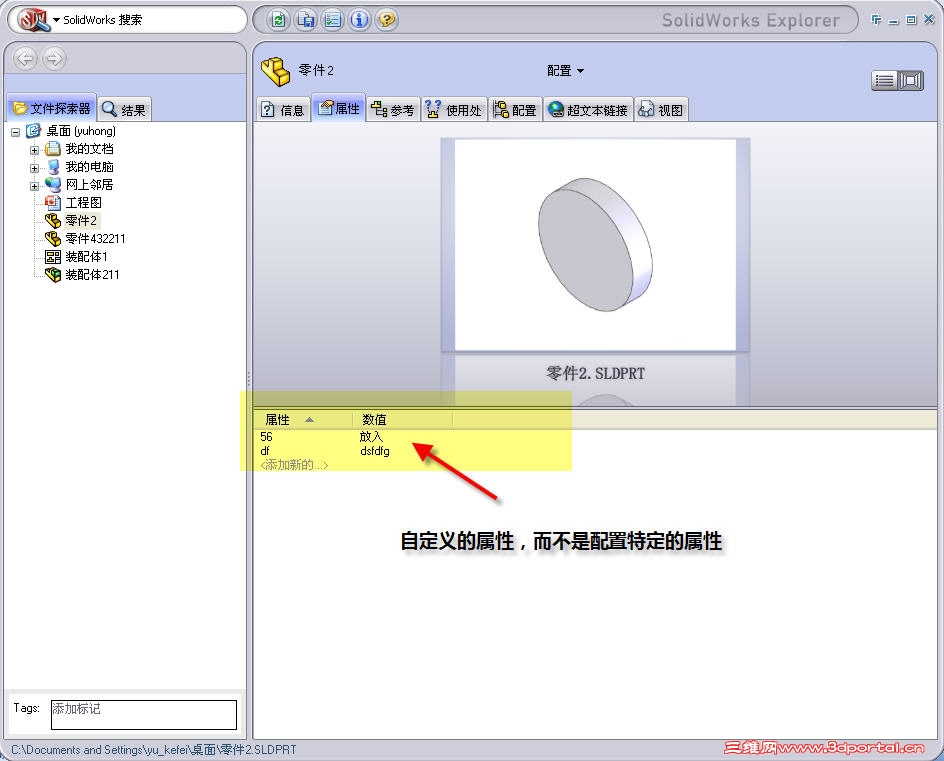
Task: Click the options list toolbar icon
Action: pyautogui.click(x=332, y=20)
